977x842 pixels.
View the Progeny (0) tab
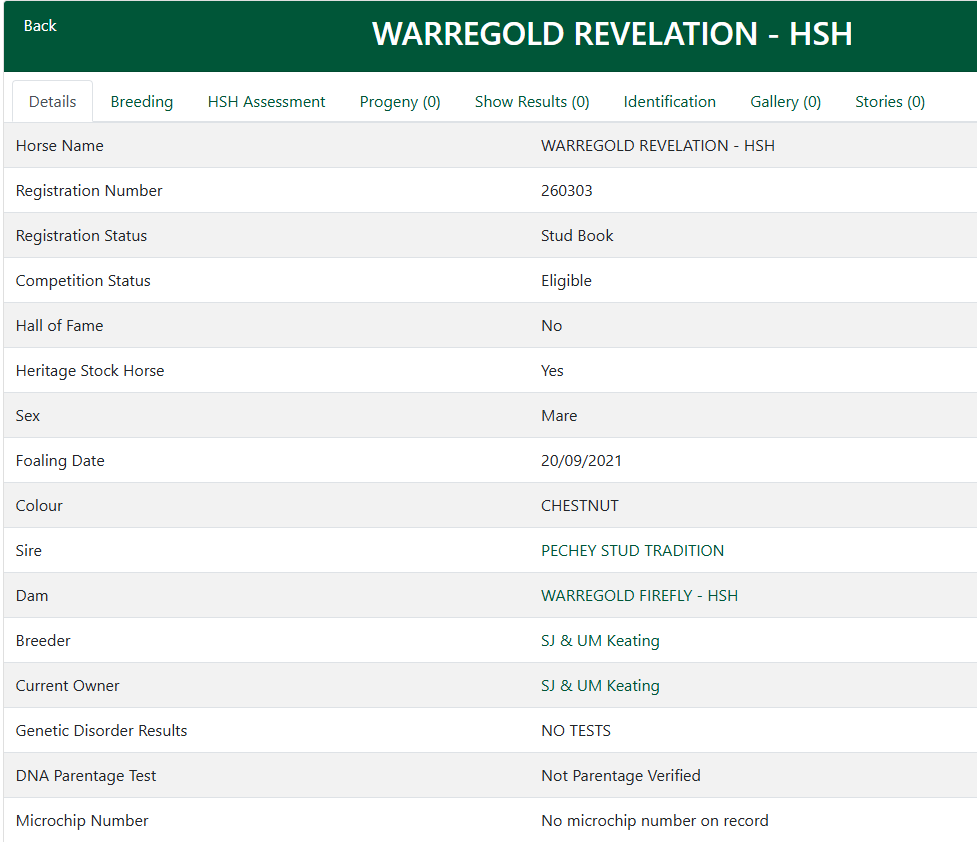(399, 102)
